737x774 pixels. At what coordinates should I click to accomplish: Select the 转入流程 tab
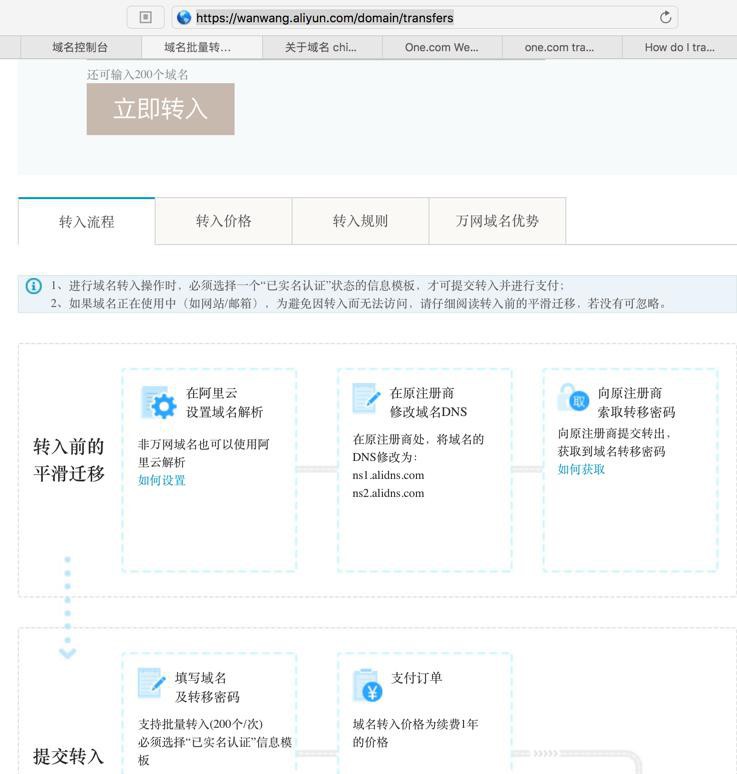(86, 221)
